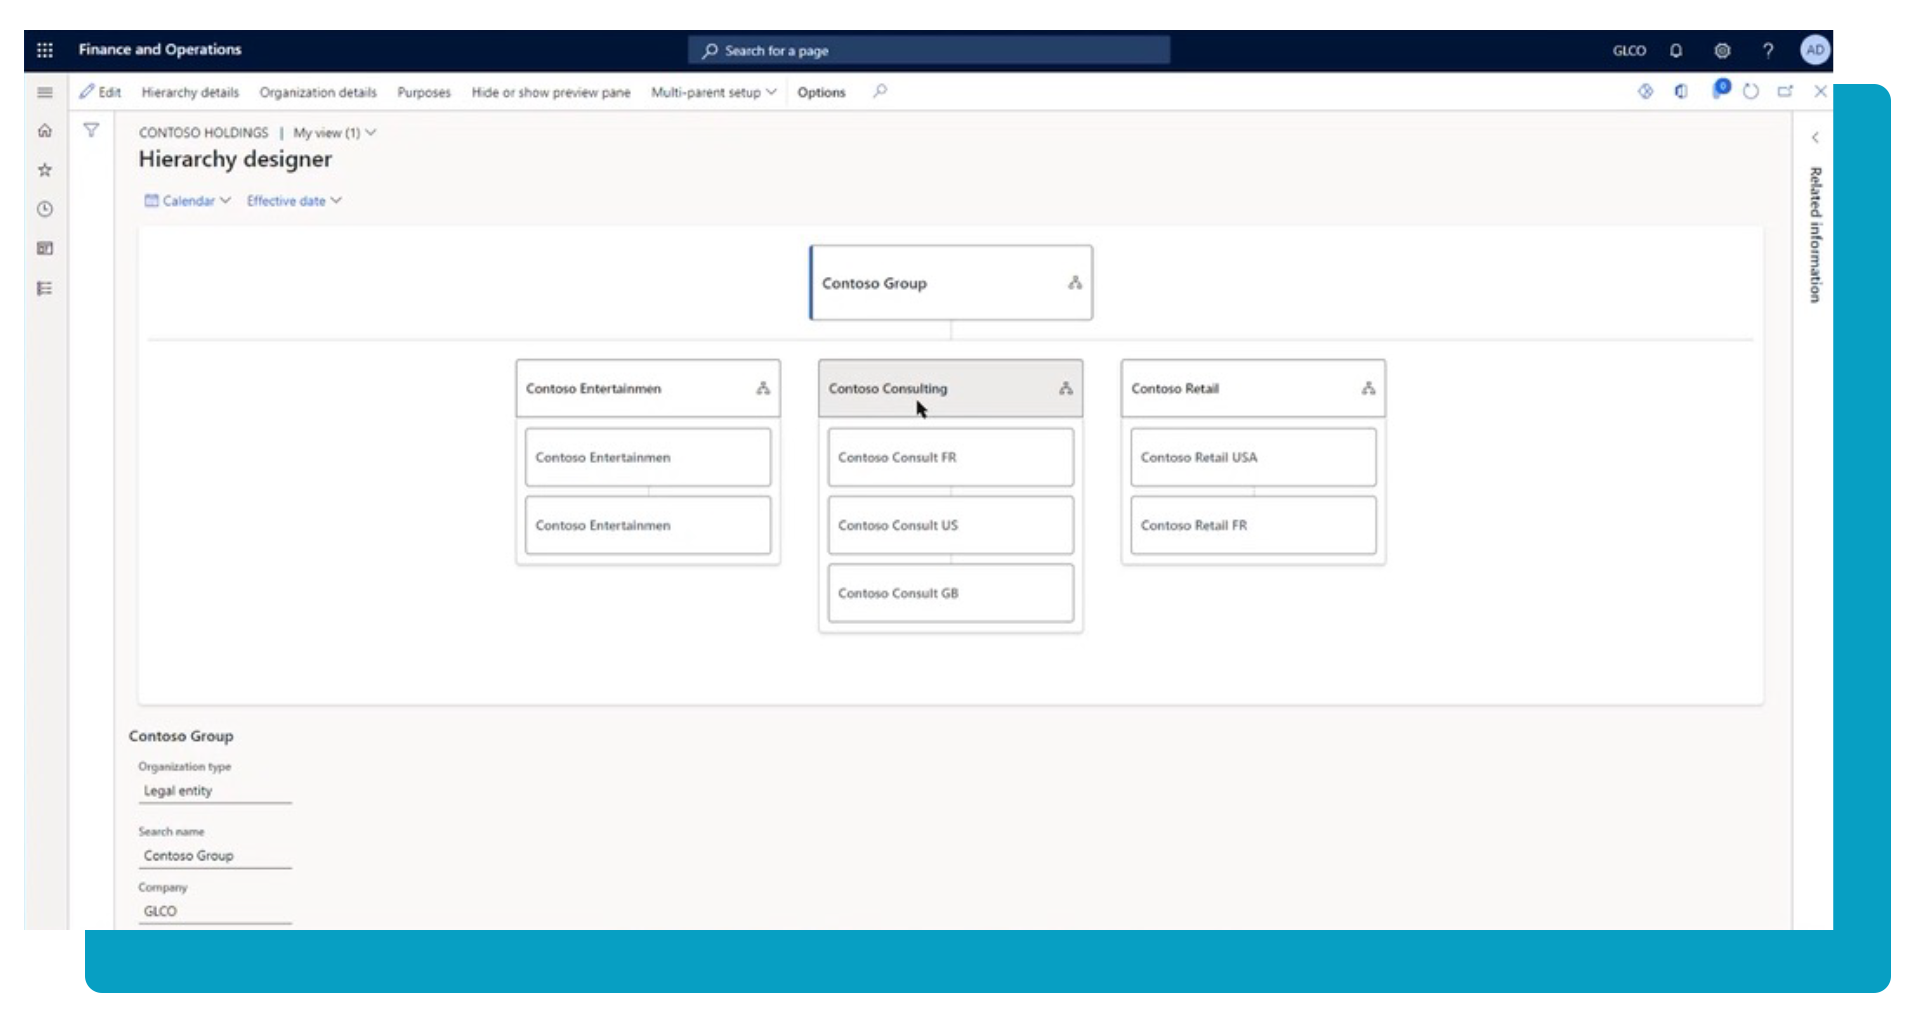This screenshot has width=1905, height=1032.
Task: Open Favorites star in sidebar
Action: 45,170
